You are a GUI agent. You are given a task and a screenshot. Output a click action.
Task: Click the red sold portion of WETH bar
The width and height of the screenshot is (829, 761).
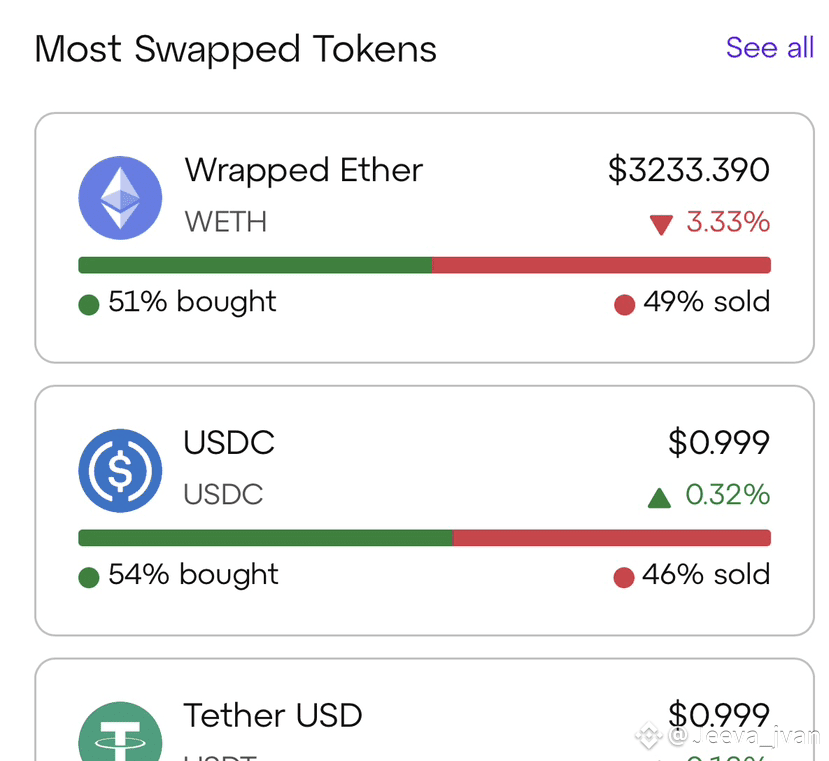click(x=600, y=265)
